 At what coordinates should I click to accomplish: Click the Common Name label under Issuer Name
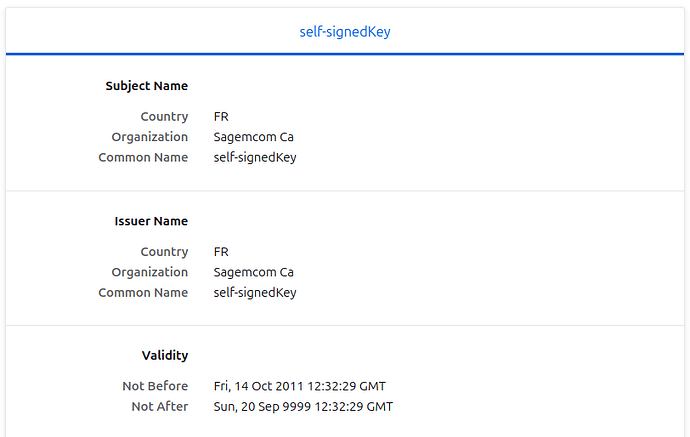[x=143, y=293]
